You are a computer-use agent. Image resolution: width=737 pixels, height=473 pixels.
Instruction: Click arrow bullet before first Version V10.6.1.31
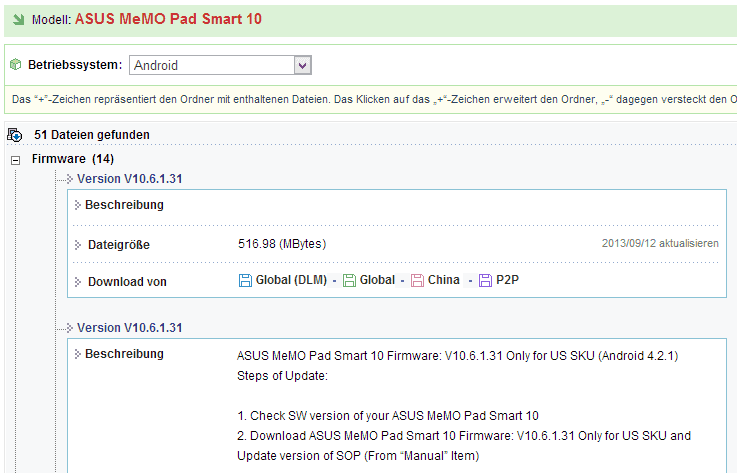click(x=70, y=179)
